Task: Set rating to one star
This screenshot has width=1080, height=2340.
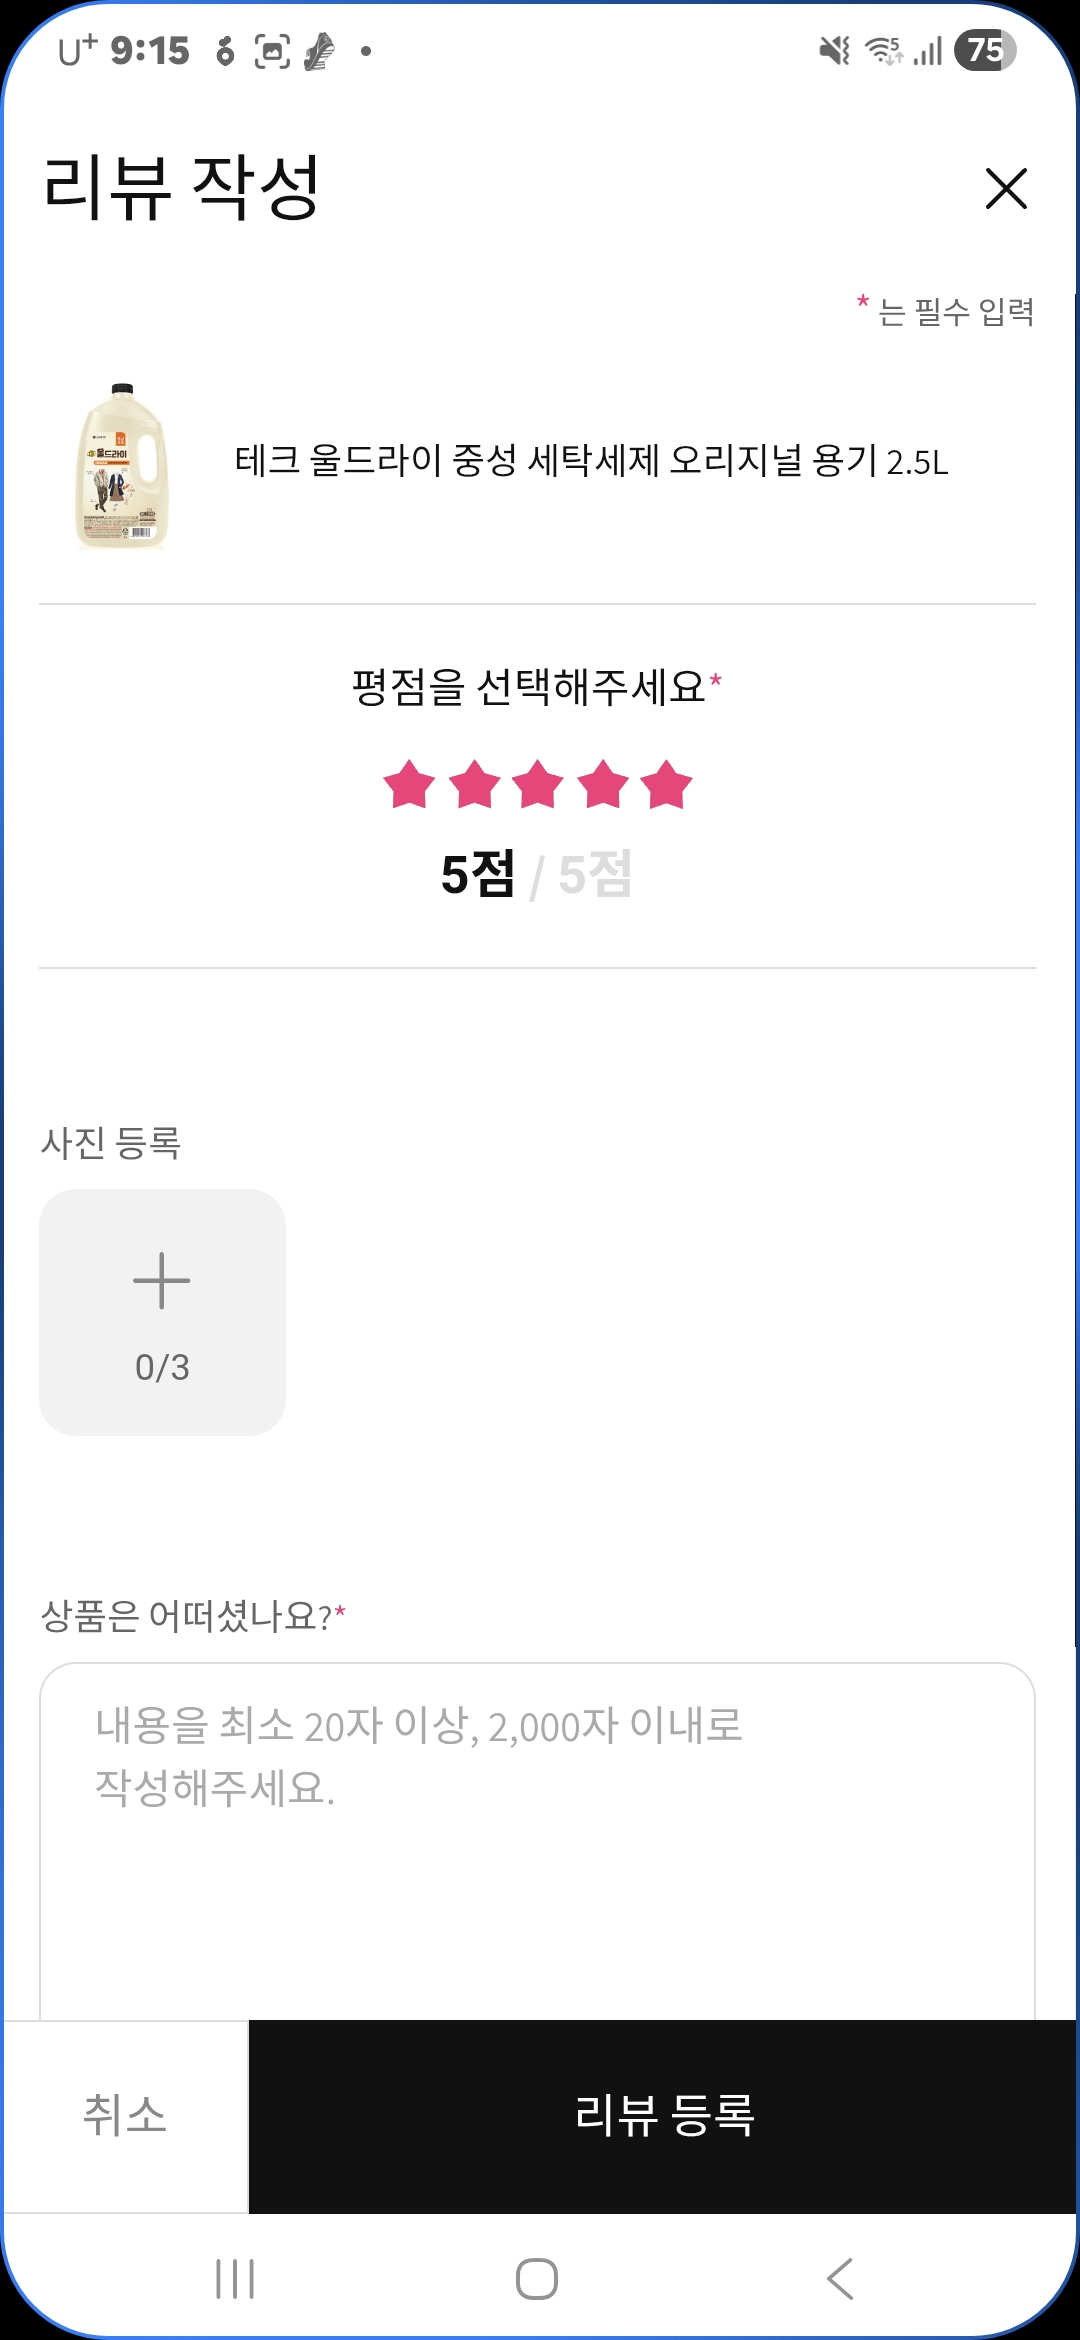Action: click(409, 784)
